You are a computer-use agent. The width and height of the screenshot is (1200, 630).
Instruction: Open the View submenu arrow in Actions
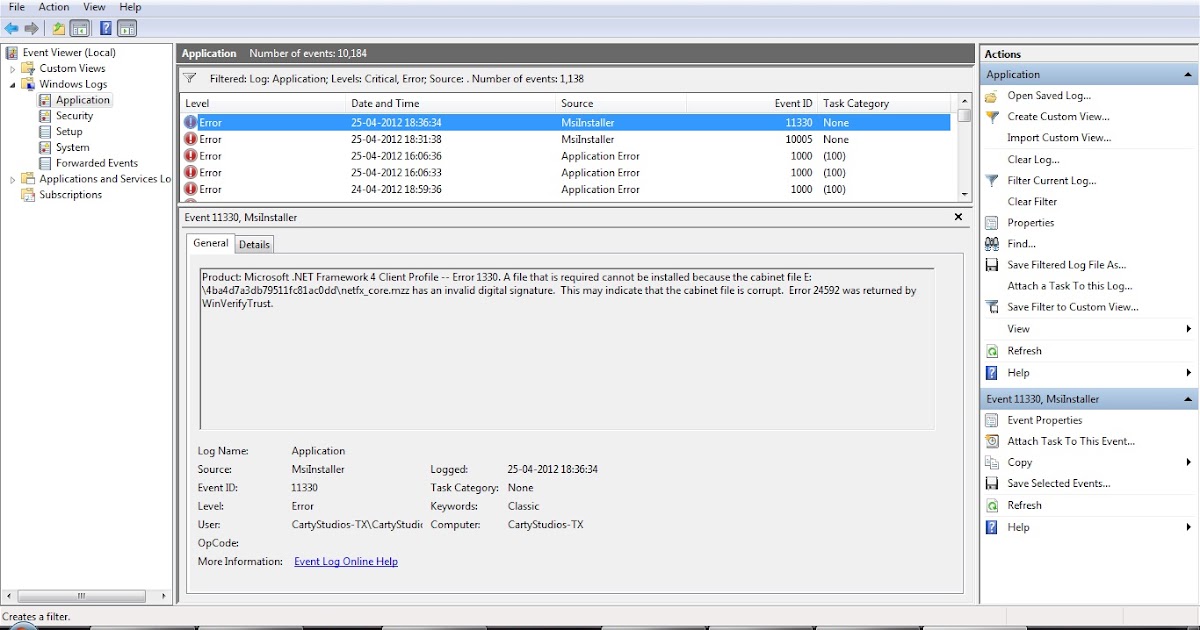1188,329
